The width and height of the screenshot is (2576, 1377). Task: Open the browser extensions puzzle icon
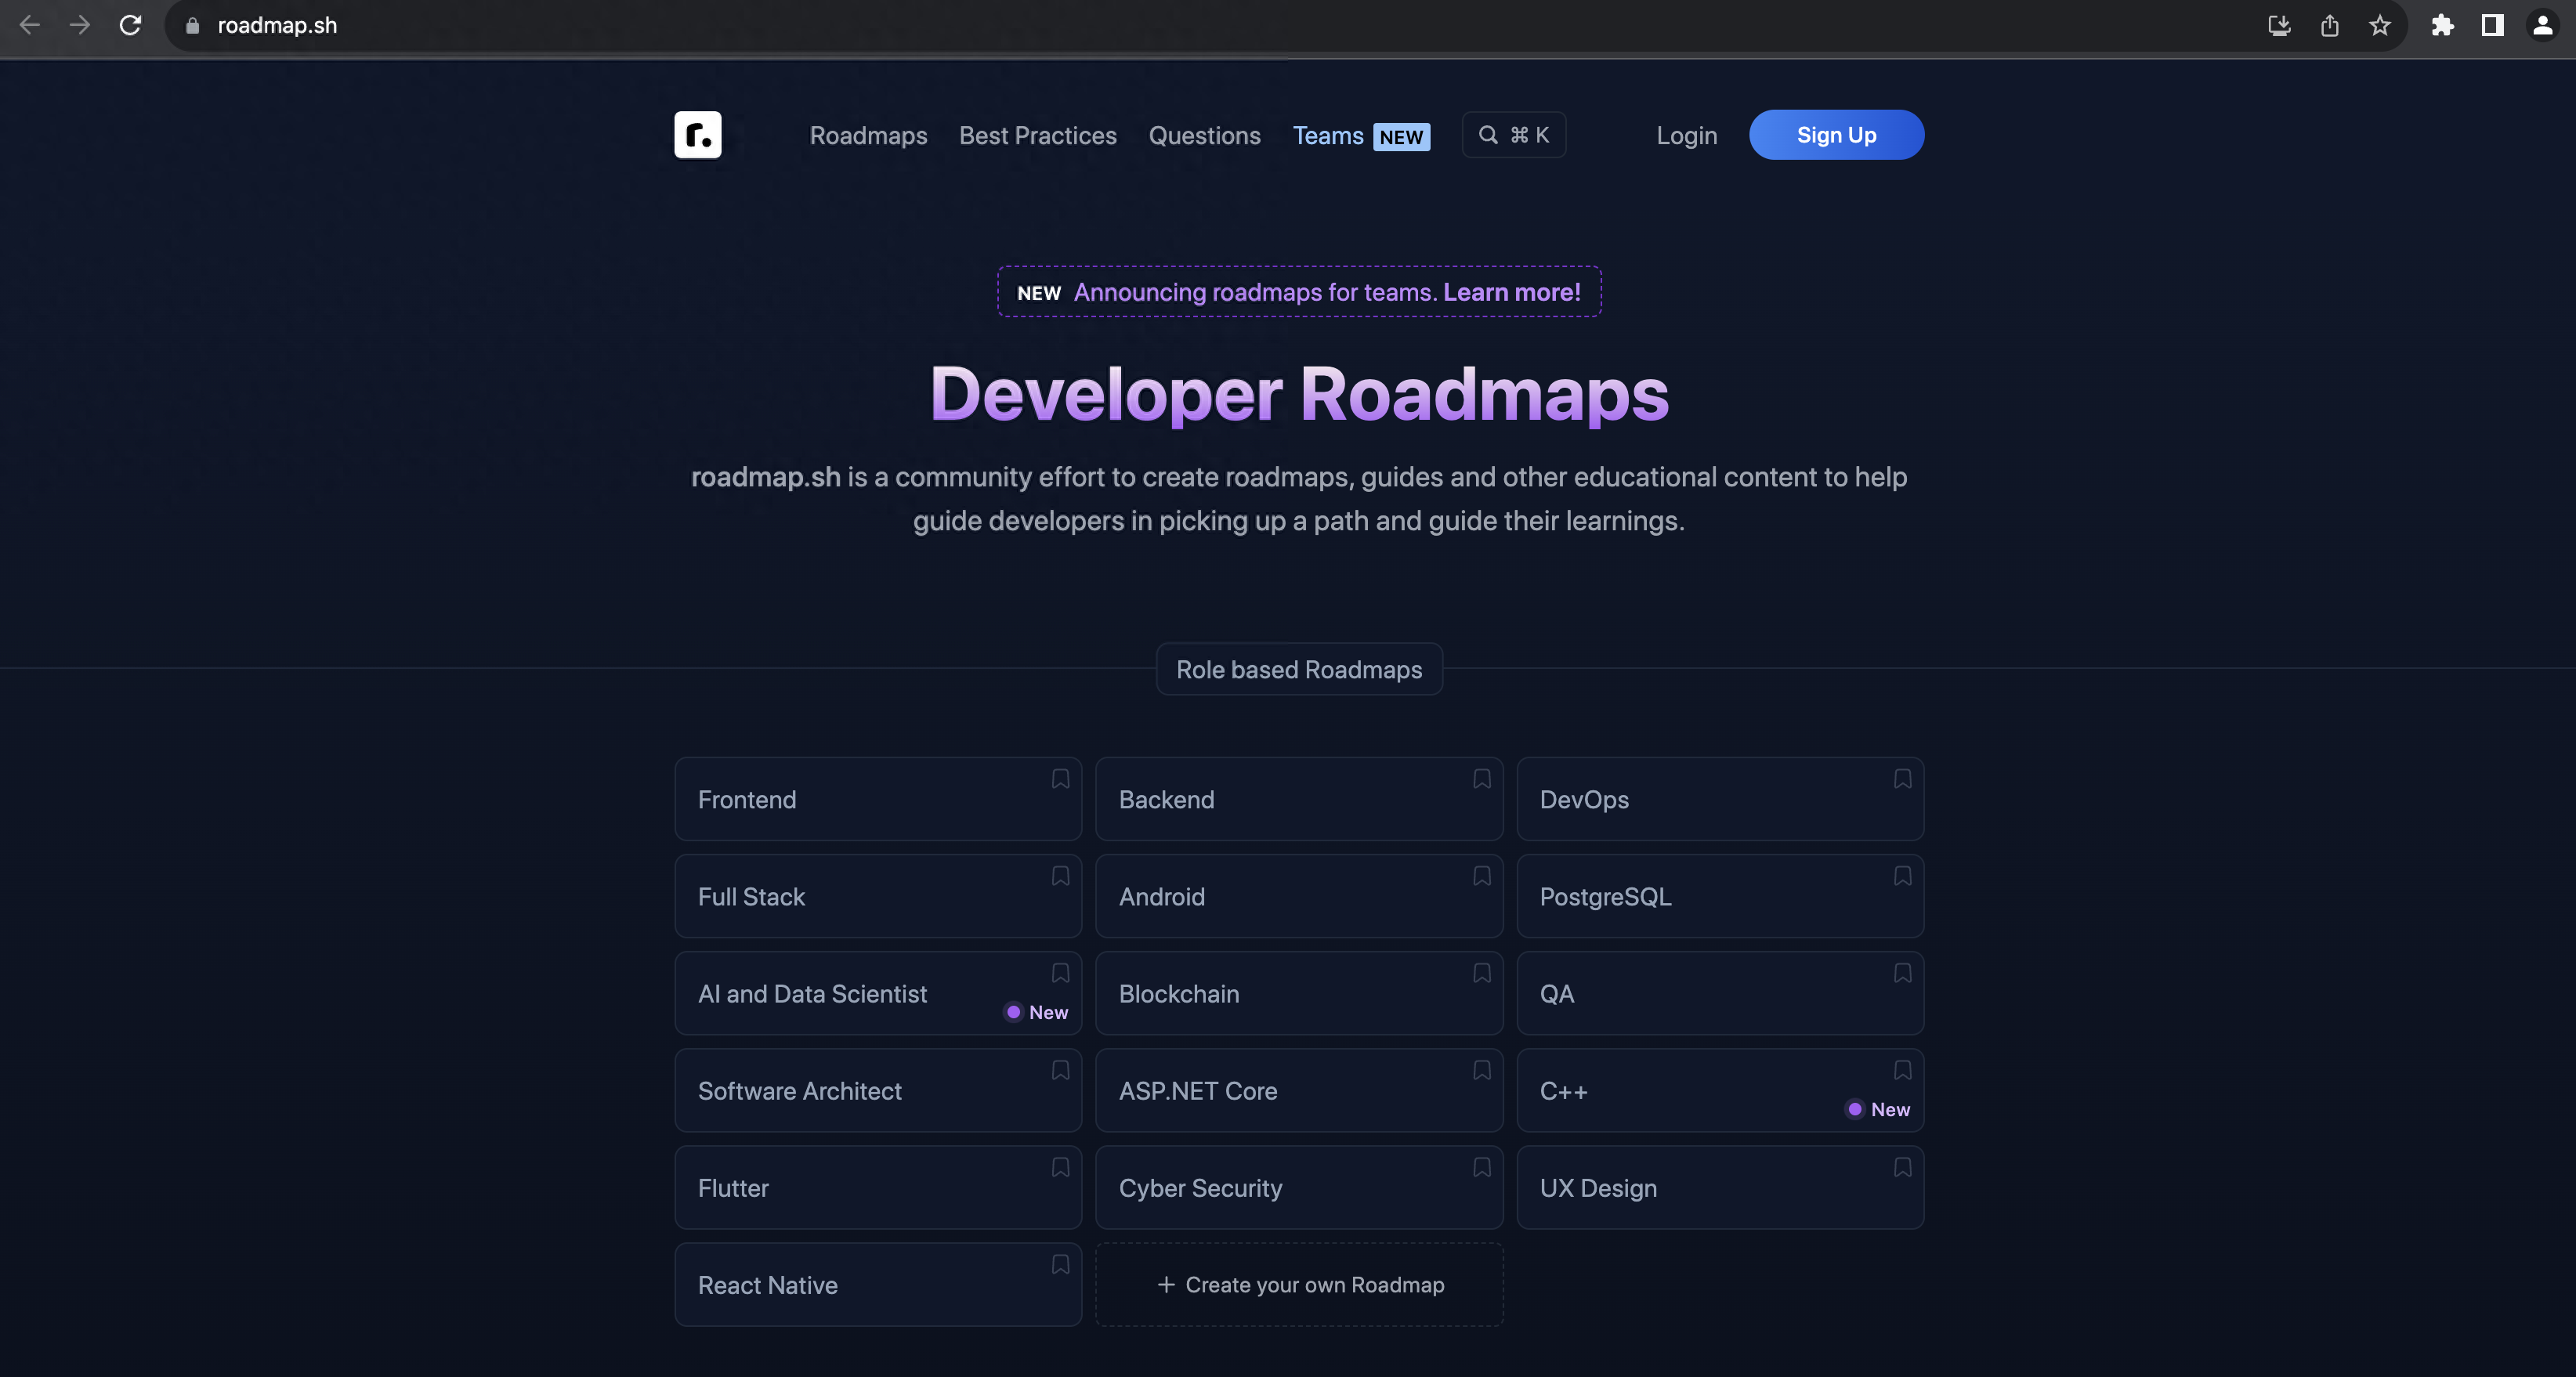(x=2442, y=25)
